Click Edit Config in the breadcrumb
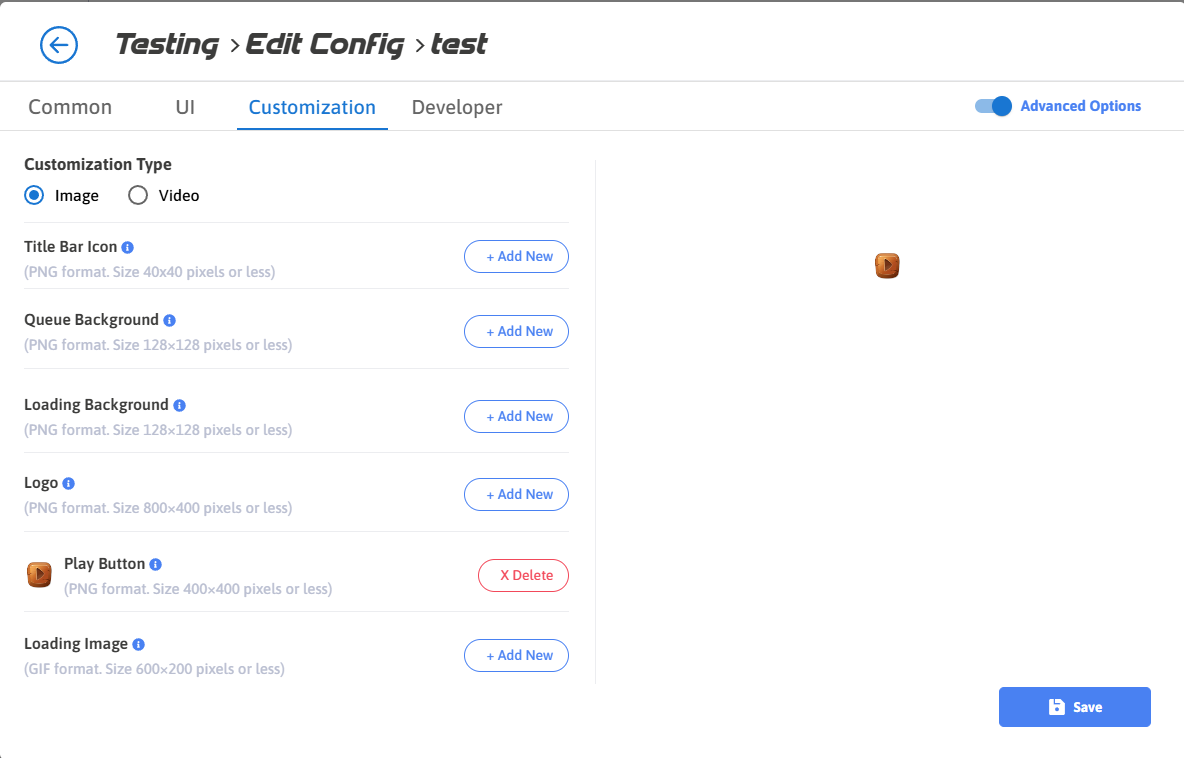Image resolution: width=1184 pixels, height=758 pixels. 325,45
